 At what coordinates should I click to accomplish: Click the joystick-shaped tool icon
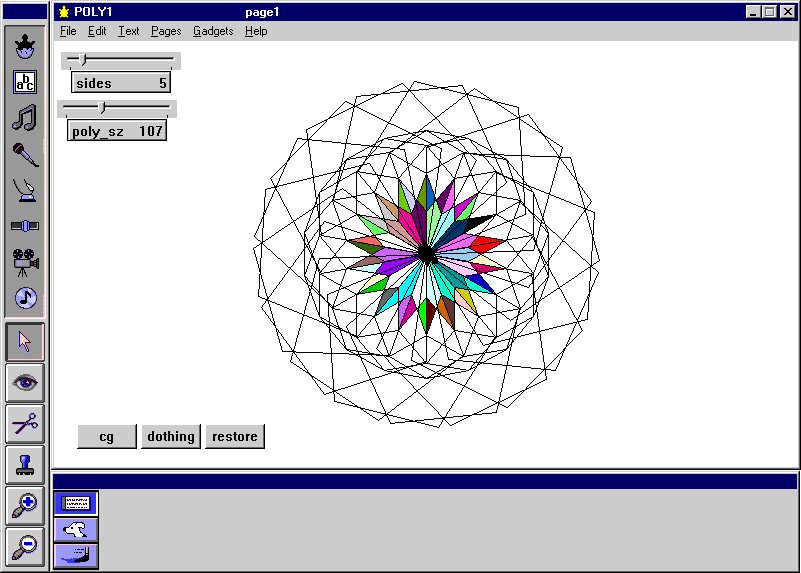point(25,190)
